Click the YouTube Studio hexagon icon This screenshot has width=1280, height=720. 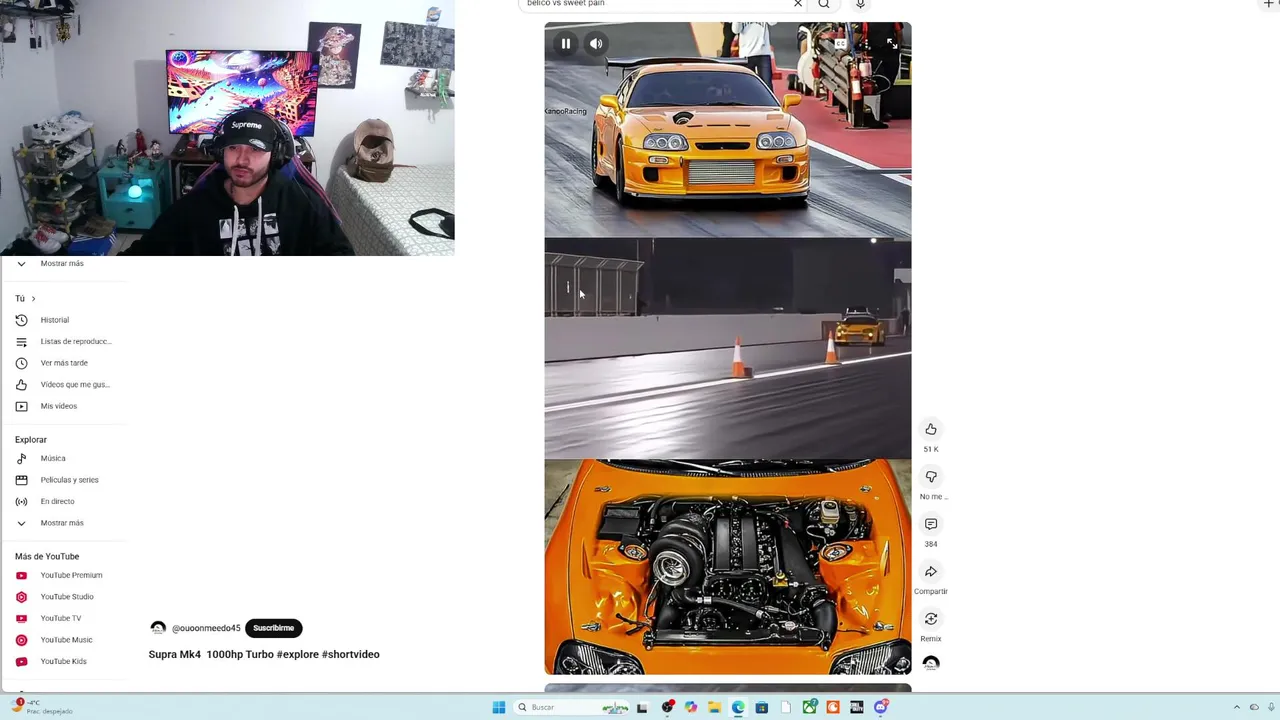coord(21,597)
